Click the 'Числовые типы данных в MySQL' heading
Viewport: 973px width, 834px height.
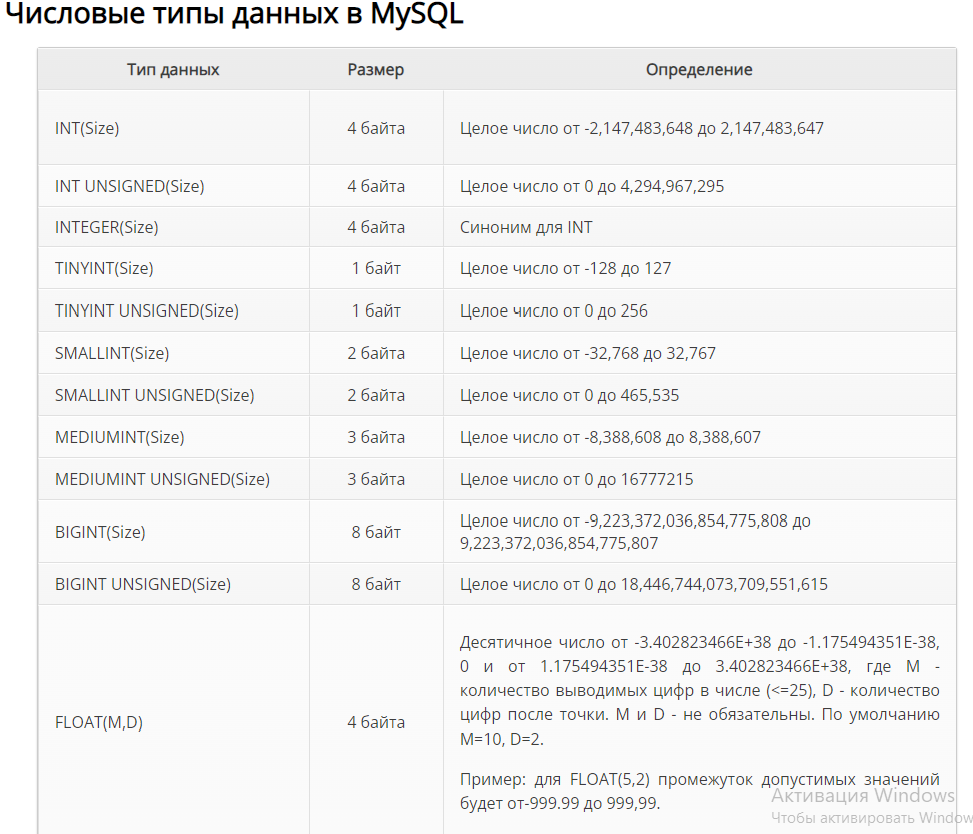pos(235,14)
